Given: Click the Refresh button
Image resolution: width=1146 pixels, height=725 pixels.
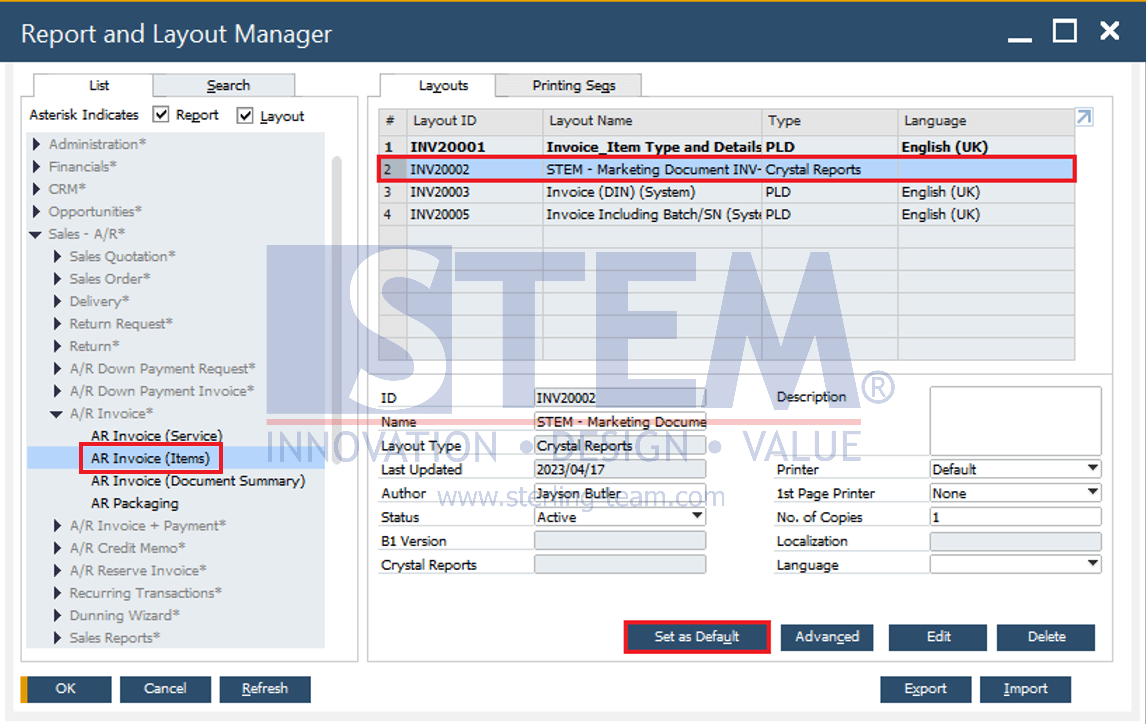Looking at the screenshot, I should click(265, 688).
